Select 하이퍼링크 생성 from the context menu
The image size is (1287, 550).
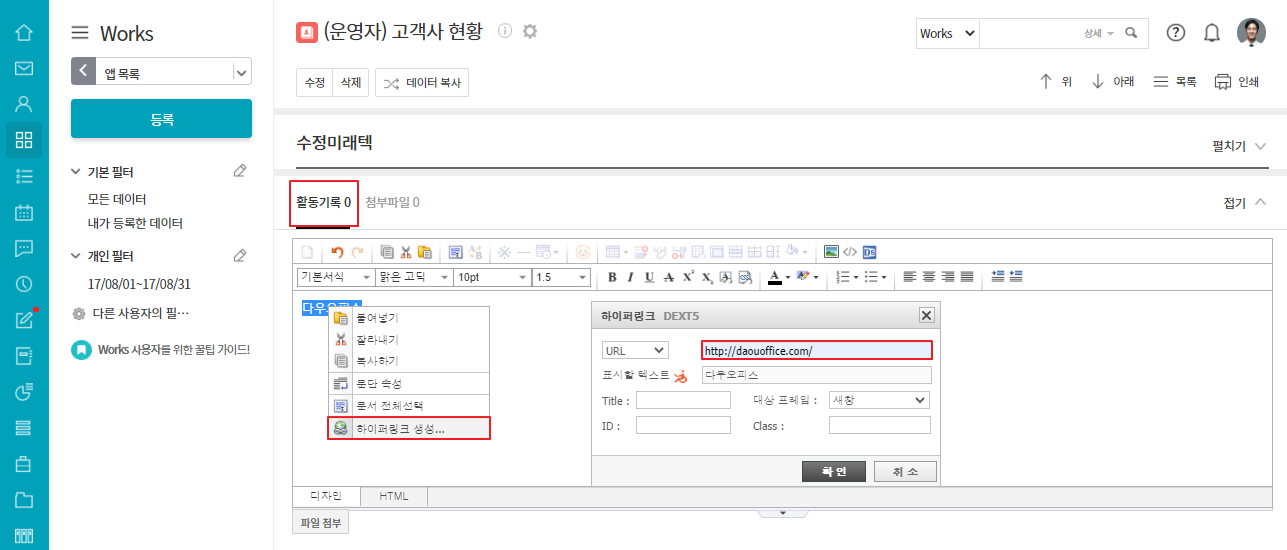point(409,428)
